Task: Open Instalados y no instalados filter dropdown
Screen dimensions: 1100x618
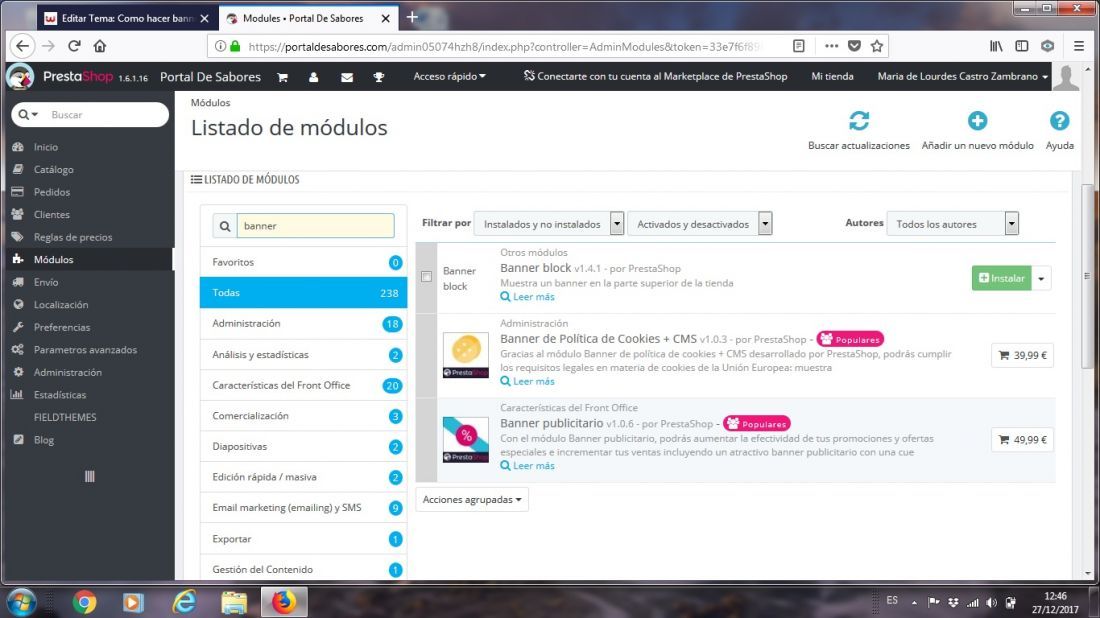Action: click(549, 224)
